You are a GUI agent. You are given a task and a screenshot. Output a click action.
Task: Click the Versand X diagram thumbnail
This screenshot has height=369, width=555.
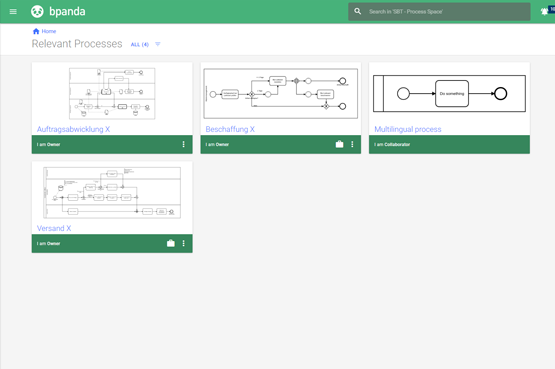[x=112, y=193]
